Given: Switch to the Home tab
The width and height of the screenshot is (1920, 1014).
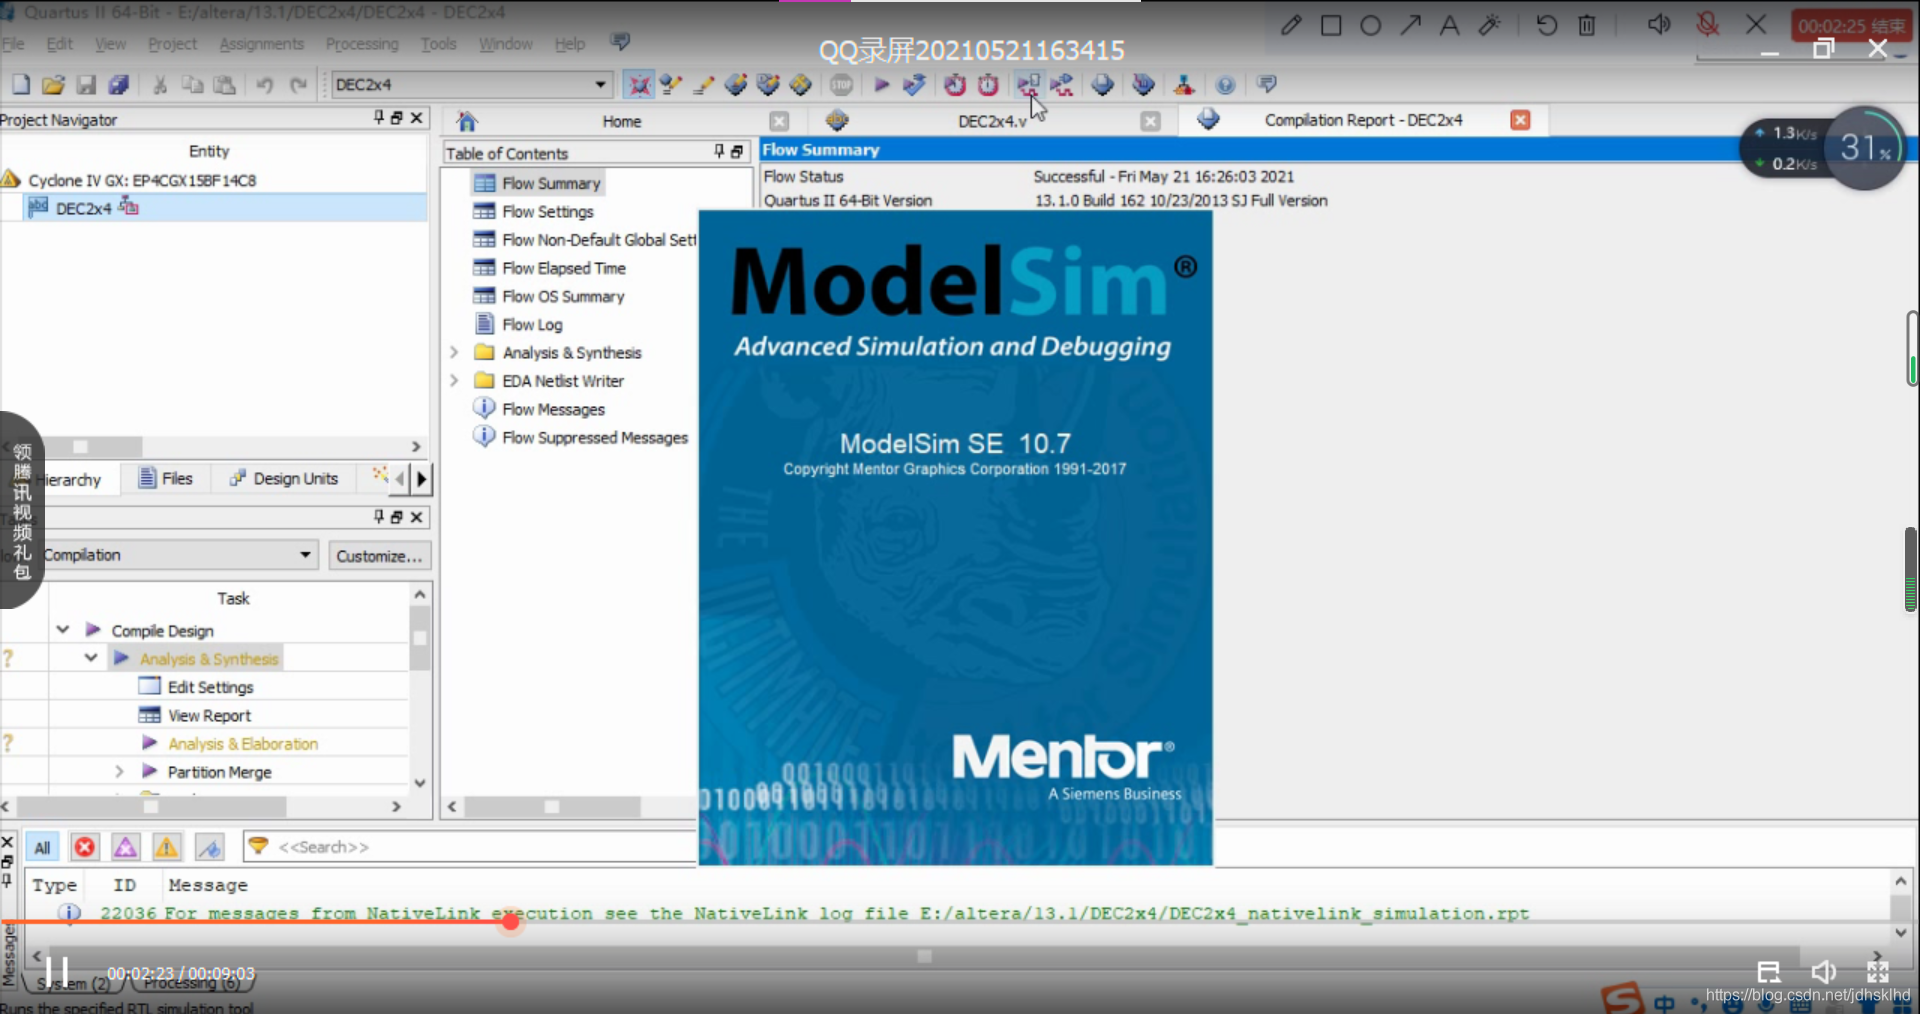Looking at the screenshot, I should tap(621, 121).
